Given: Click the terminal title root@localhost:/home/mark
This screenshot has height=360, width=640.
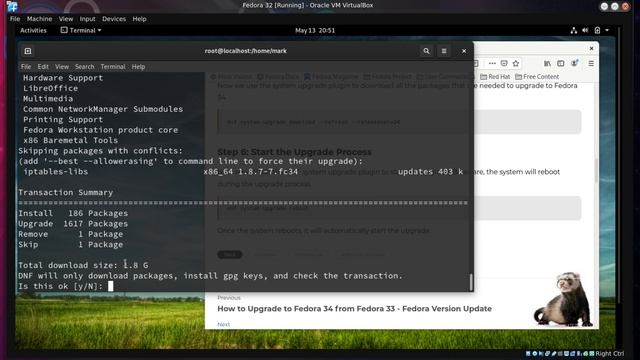Looking at the screenshot, I should (x=245, y=51).
